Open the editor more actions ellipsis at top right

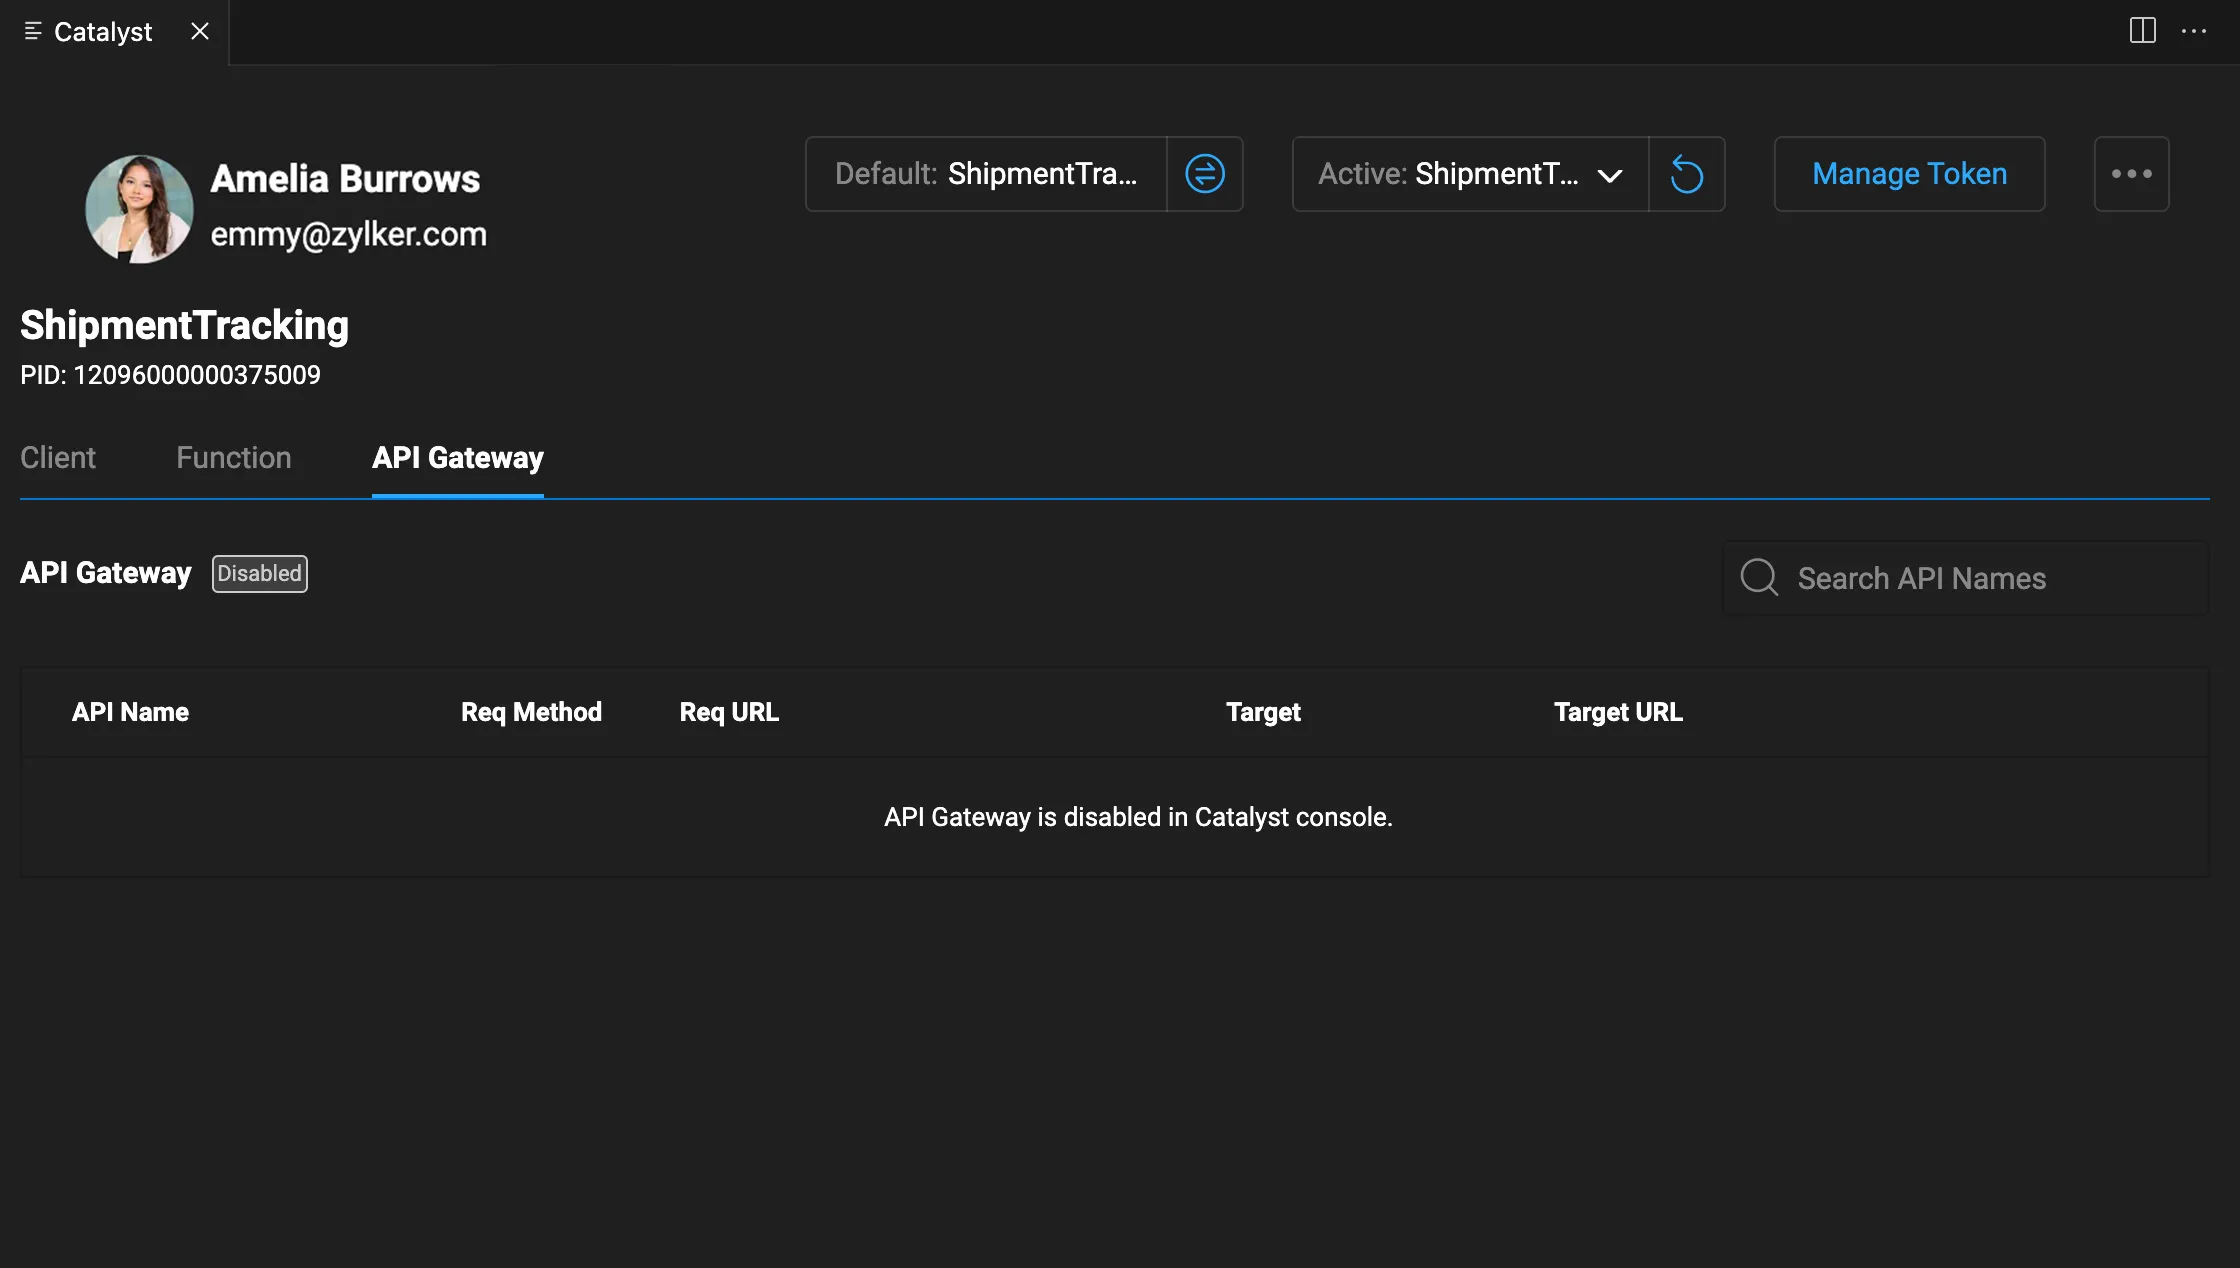point(2194,31)
